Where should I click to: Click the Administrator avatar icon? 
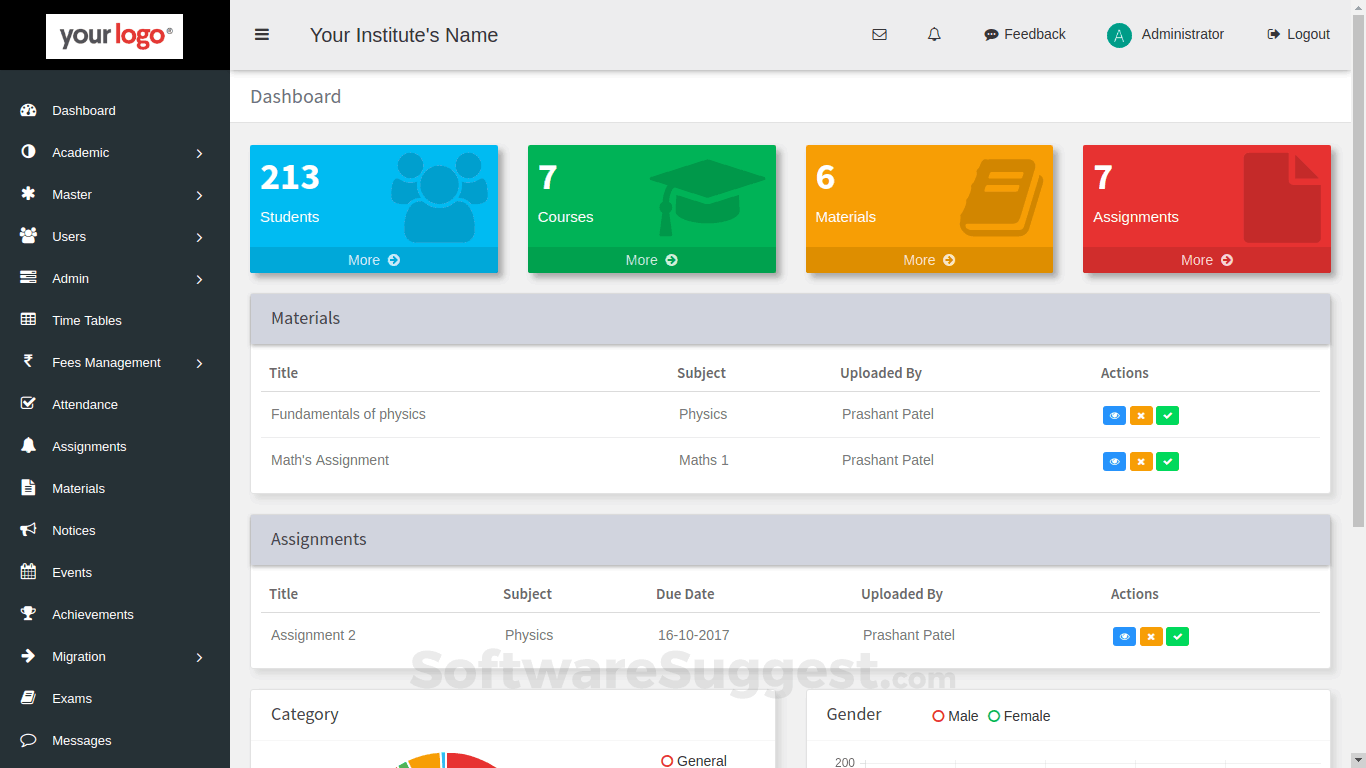pos(1119,36)
